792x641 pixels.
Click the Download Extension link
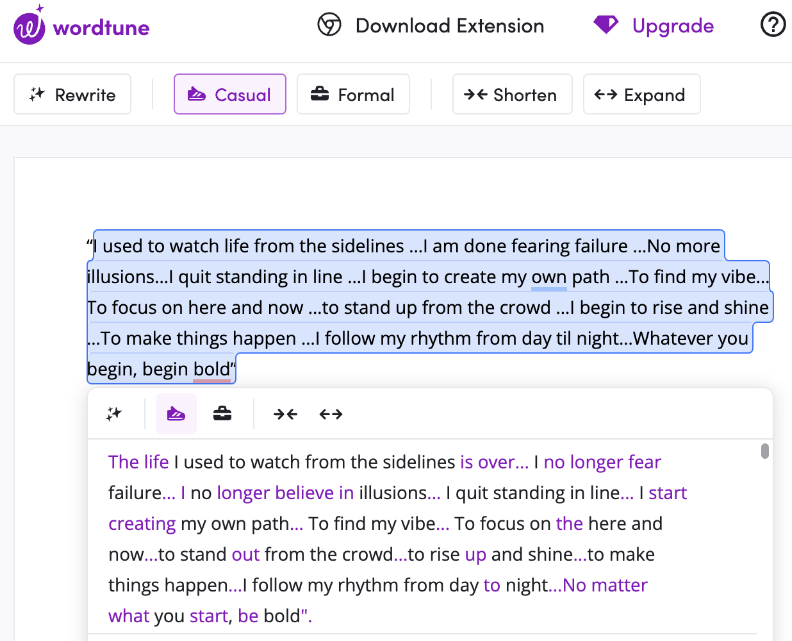coord(431,26)
